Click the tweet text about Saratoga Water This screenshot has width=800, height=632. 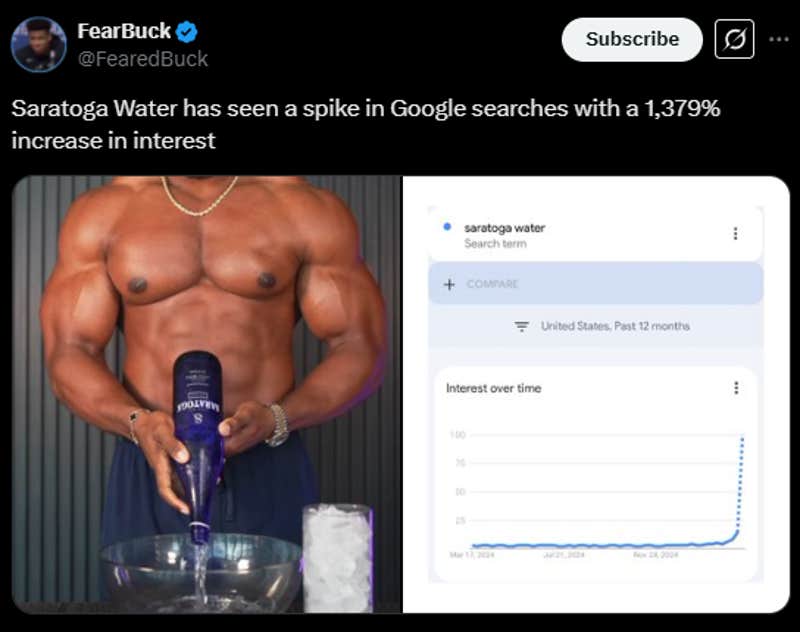click(x=365, y=124)
